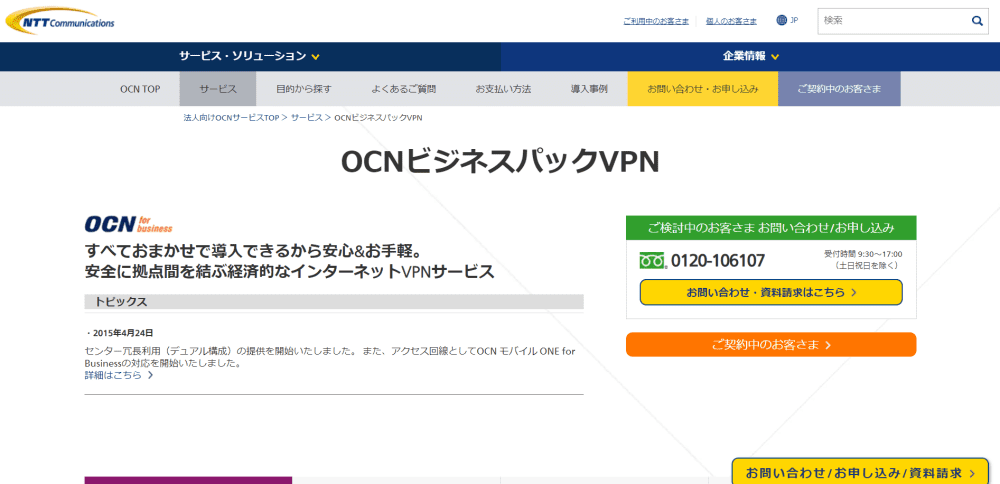This screenshot has width=1000, height=484.
Task: Expand 企業情報 dropdown menu
Action: click(751, 56)
